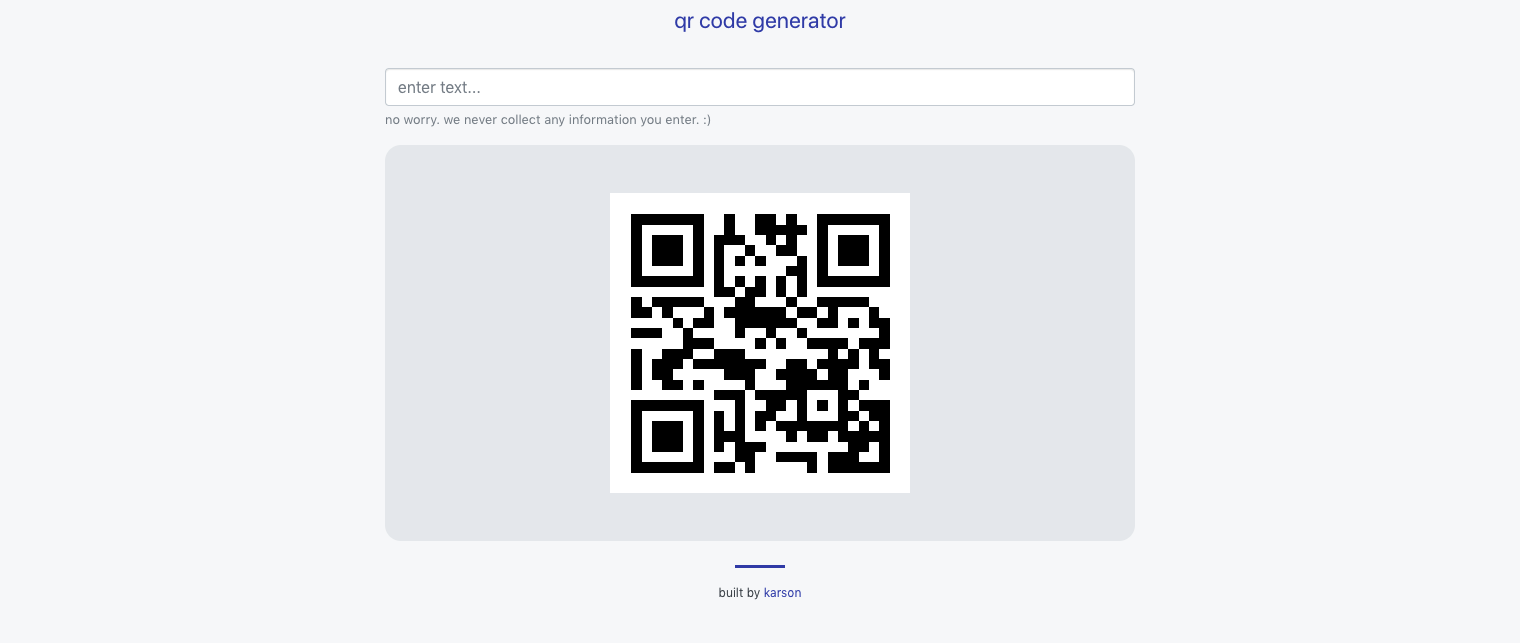This screenshot has width=1520, height=643.
Task: Focus the text box with placeholder 'enter text...'
Action: [759, 87]
